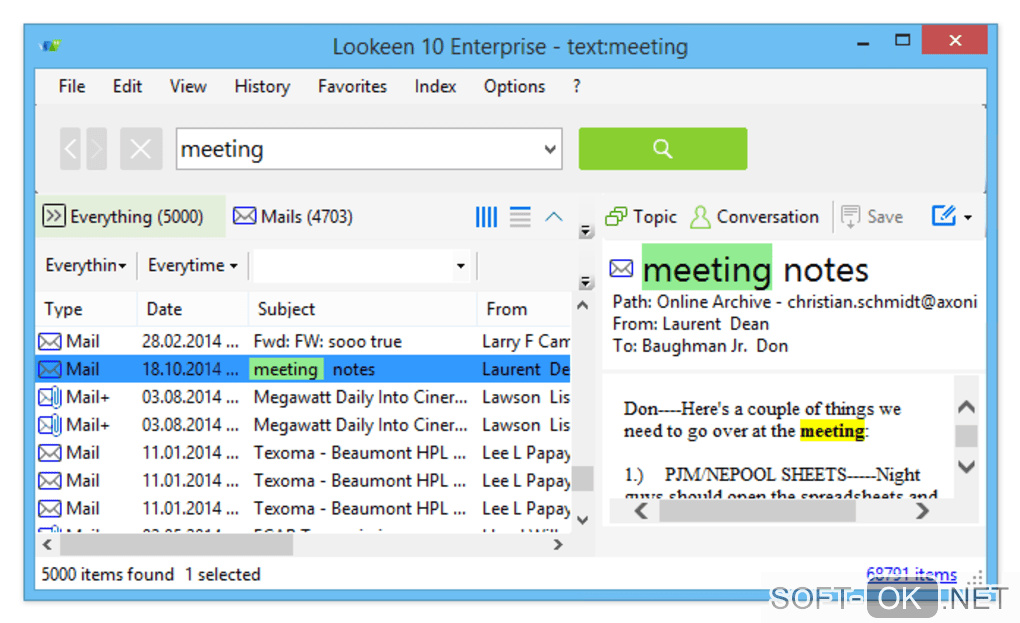Viewport: 1020px width, 623px height.
Task: Open the Index menu
Action: [x=435, y=86]
